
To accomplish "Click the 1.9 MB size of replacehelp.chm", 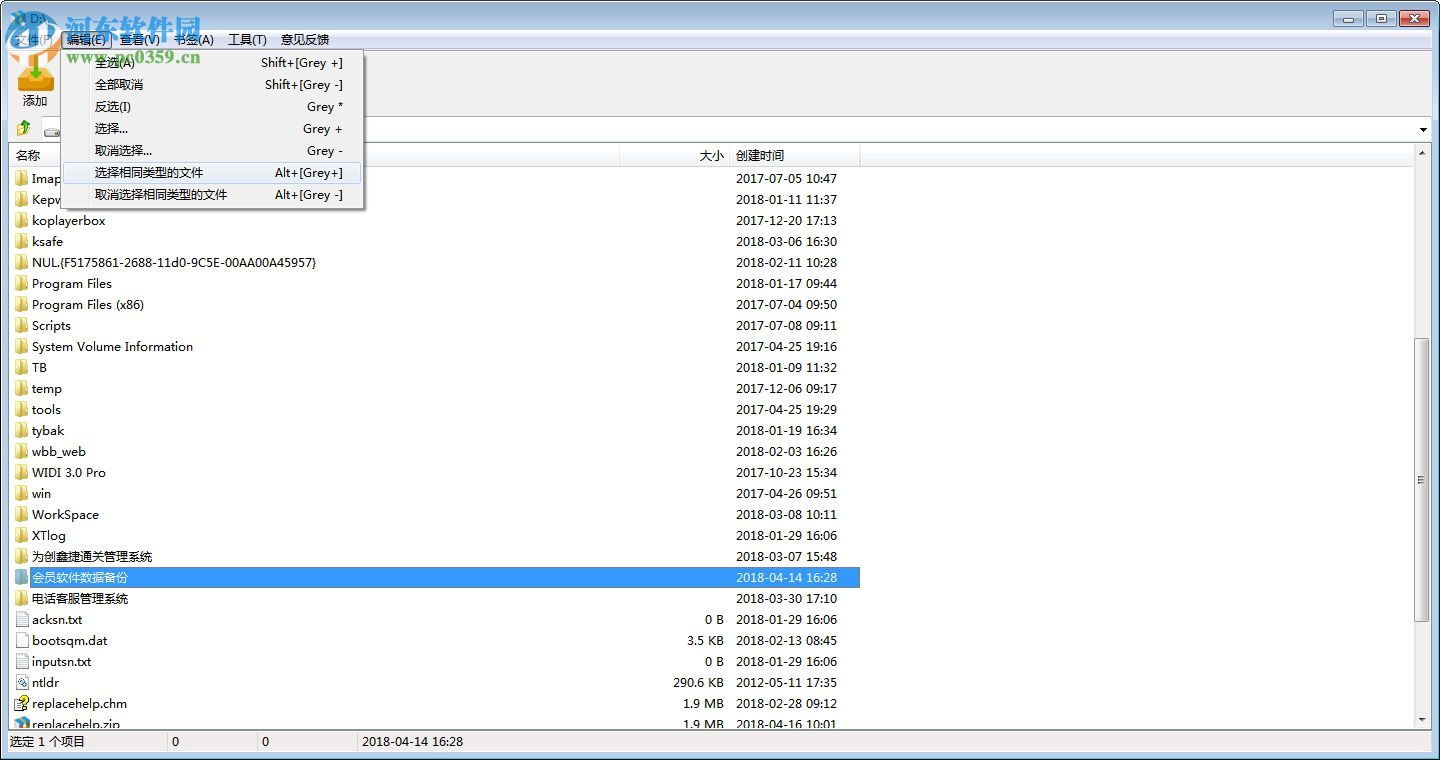I will (704, 703).
